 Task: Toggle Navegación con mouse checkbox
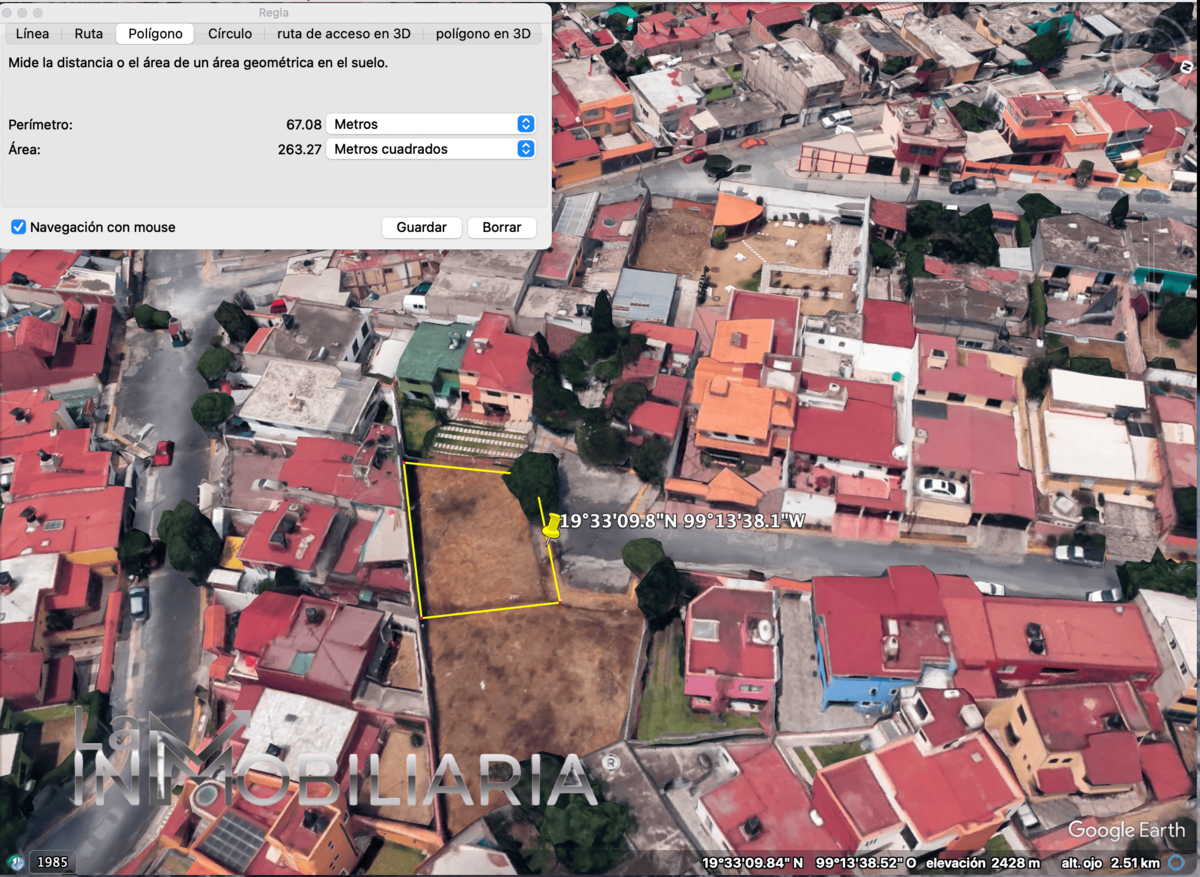coord(18,227)
